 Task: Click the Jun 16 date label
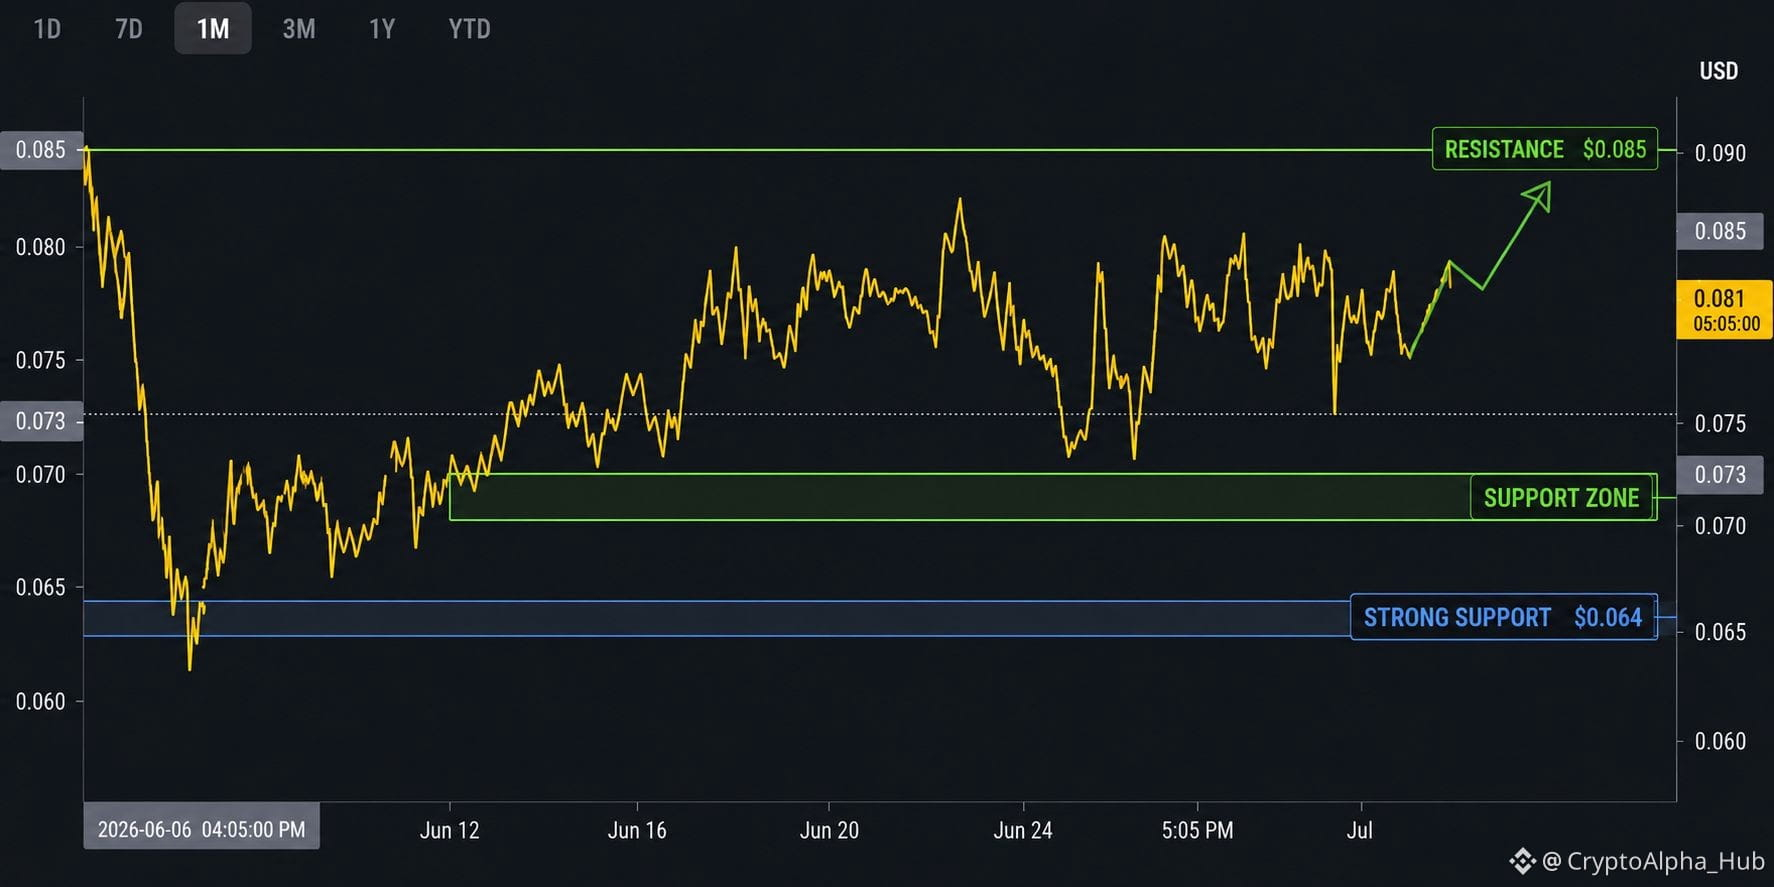637,830
